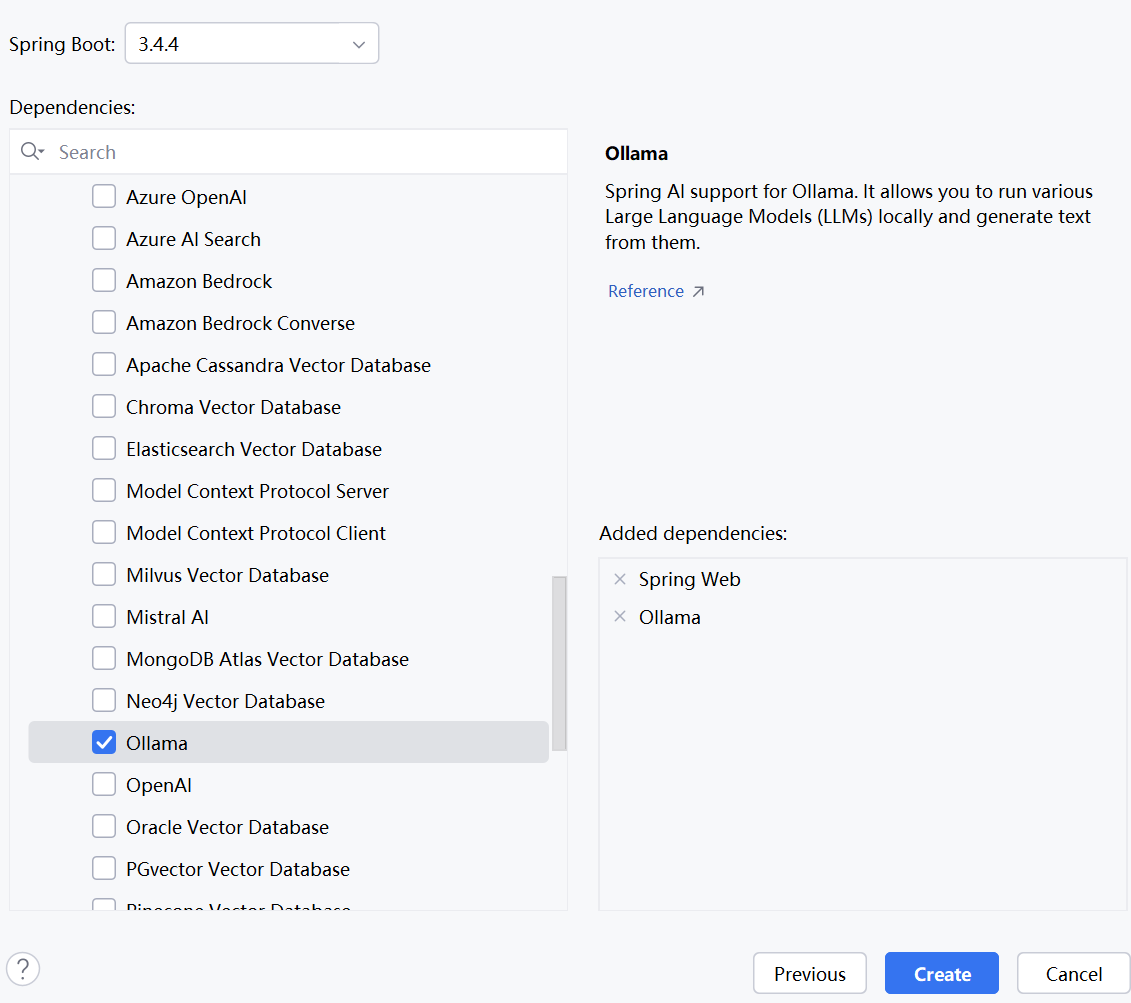Click the Previous button
Image resolution: width=1131 pixels, height=1003 pixels.
pos(810,973)
